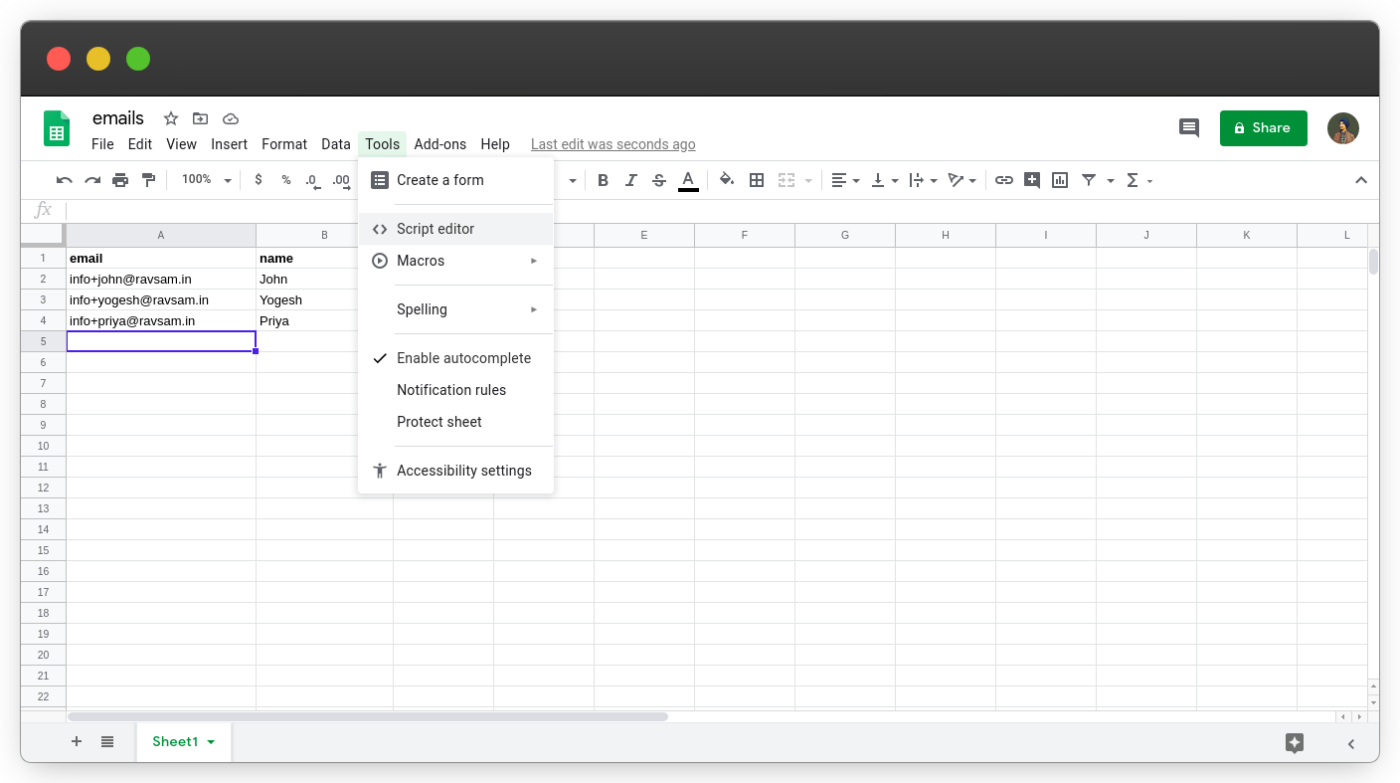The height and width of the screenshot is (783, 1400).
Task: Disable the Enable autocomplete option
Action: tap(464, 357)
